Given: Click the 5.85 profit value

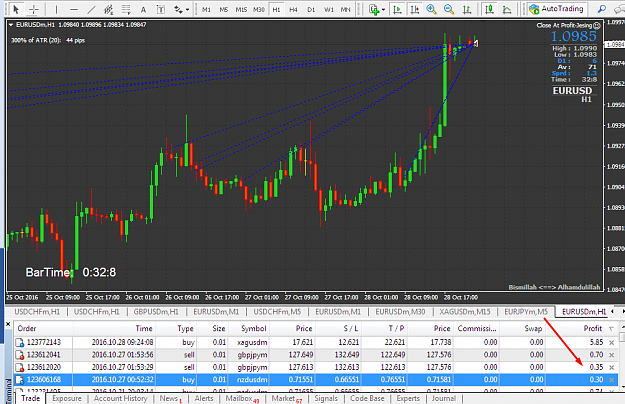Looking at the screenshot, I should (596, 342).
